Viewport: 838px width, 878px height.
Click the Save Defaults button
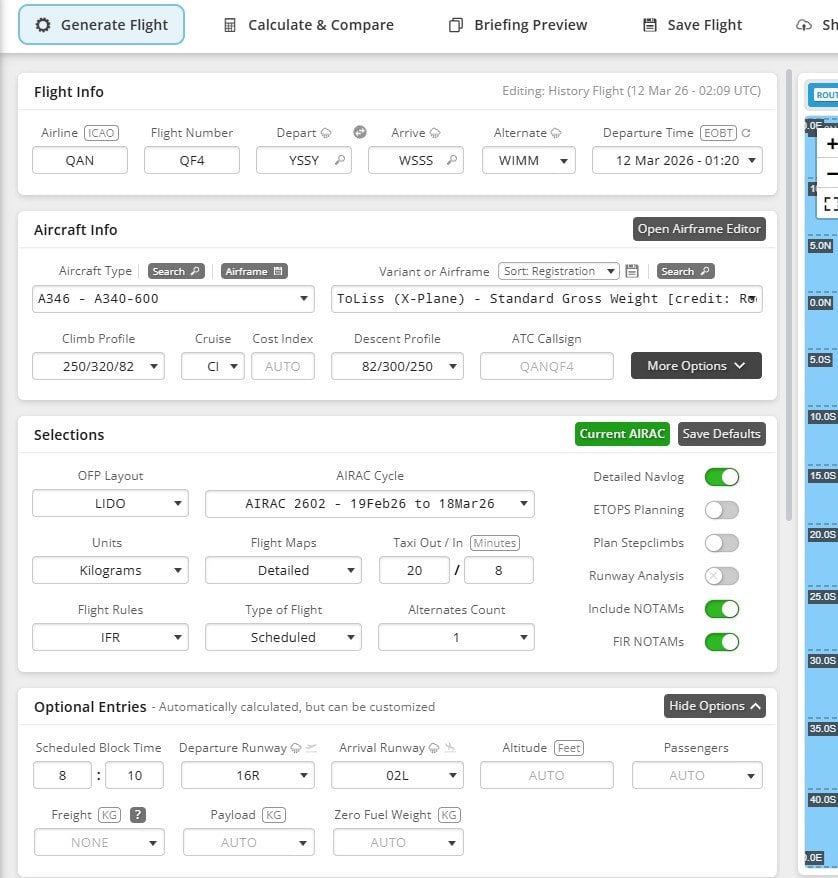(x=722, y=434)
